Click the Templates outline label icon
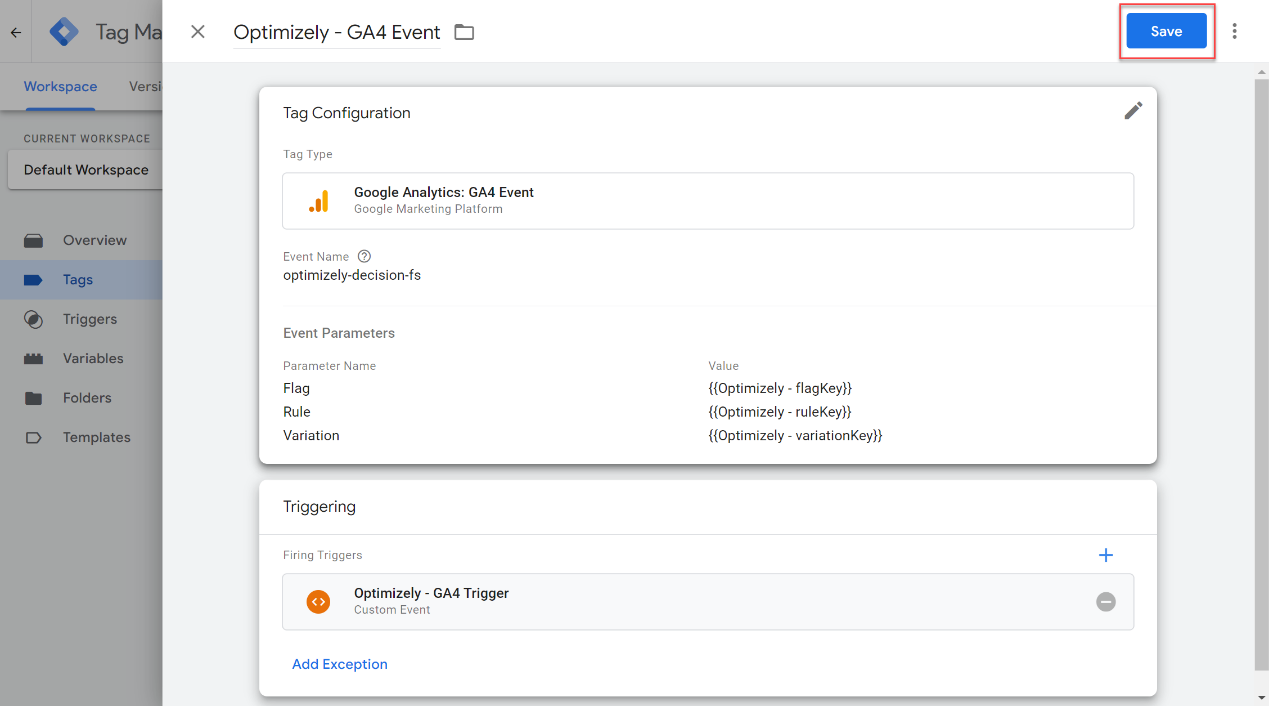 pyautogui.click(x=34, y=437)
